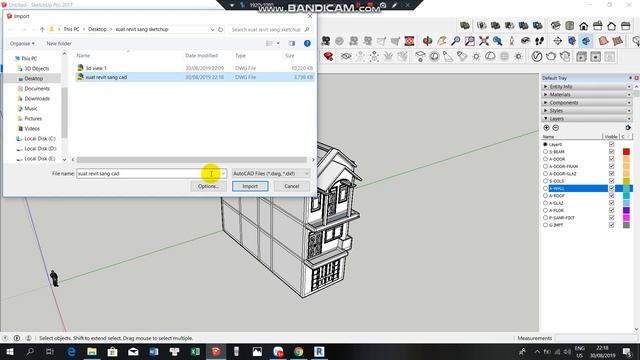Click the File name input field

pos(151,173)
